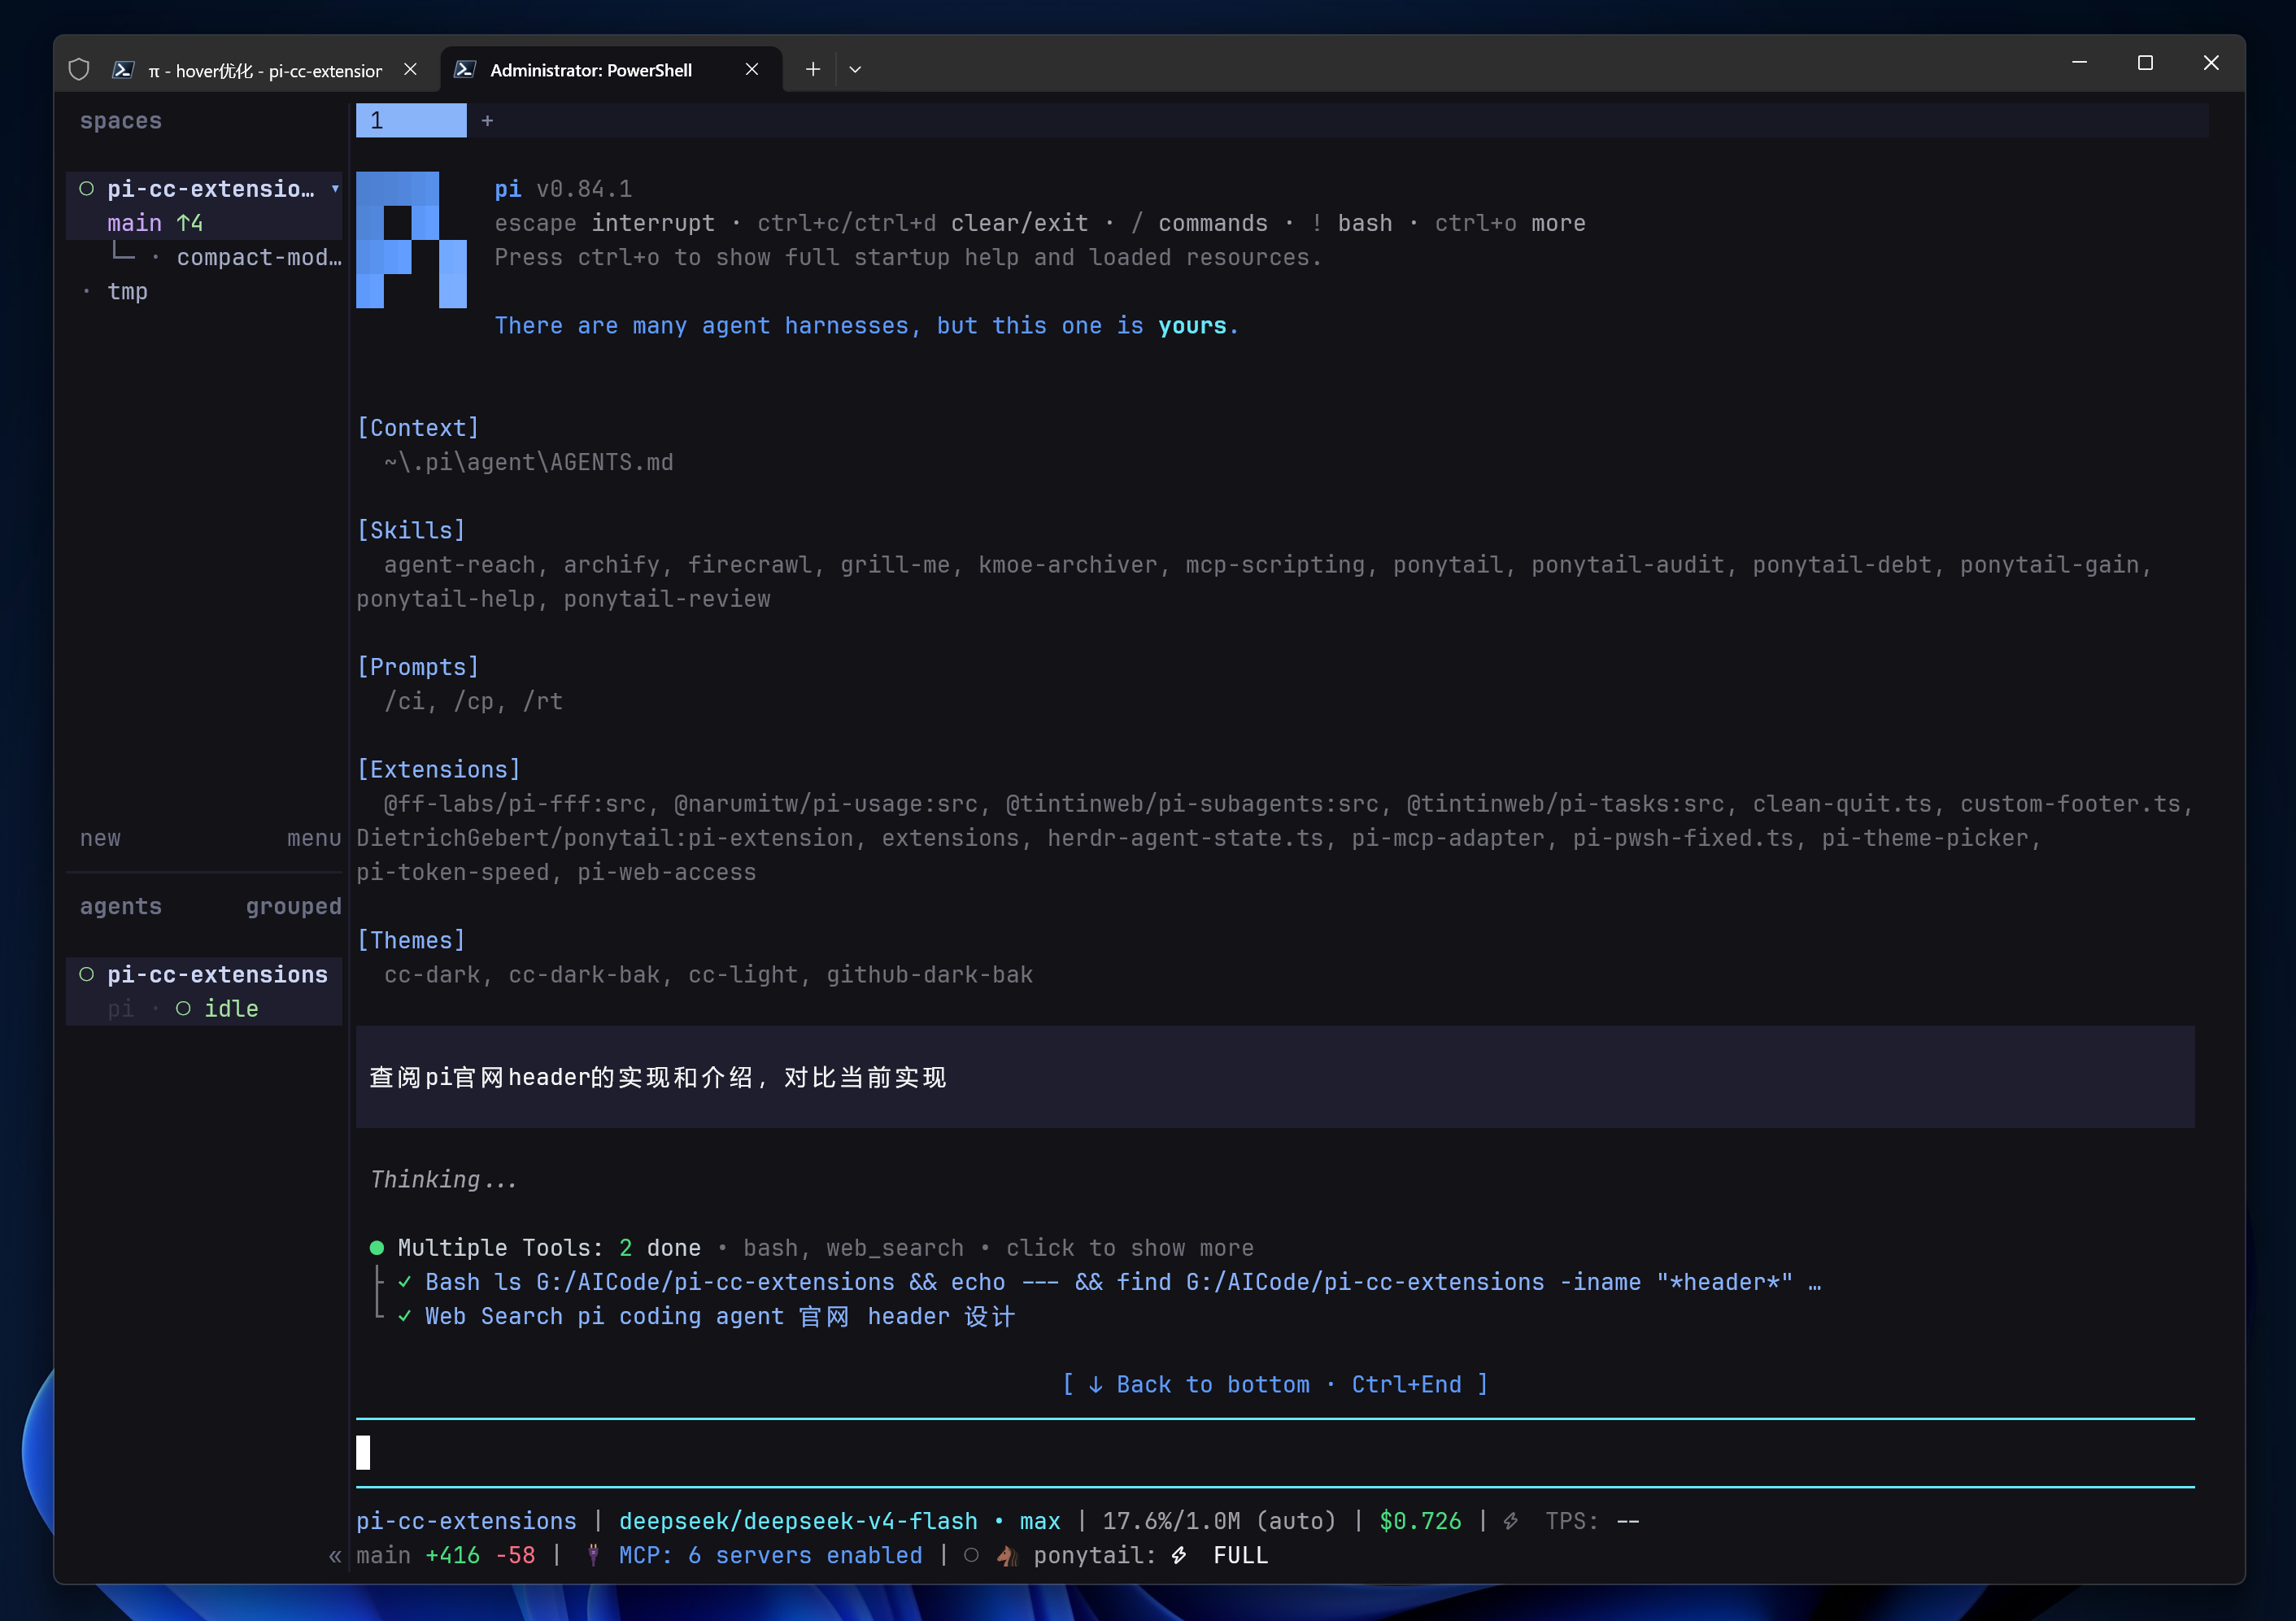Image resolution: width=2296 pixels, height=1621 pixels.
Task: Open the sidebar menu button
Action: [314, 838]
